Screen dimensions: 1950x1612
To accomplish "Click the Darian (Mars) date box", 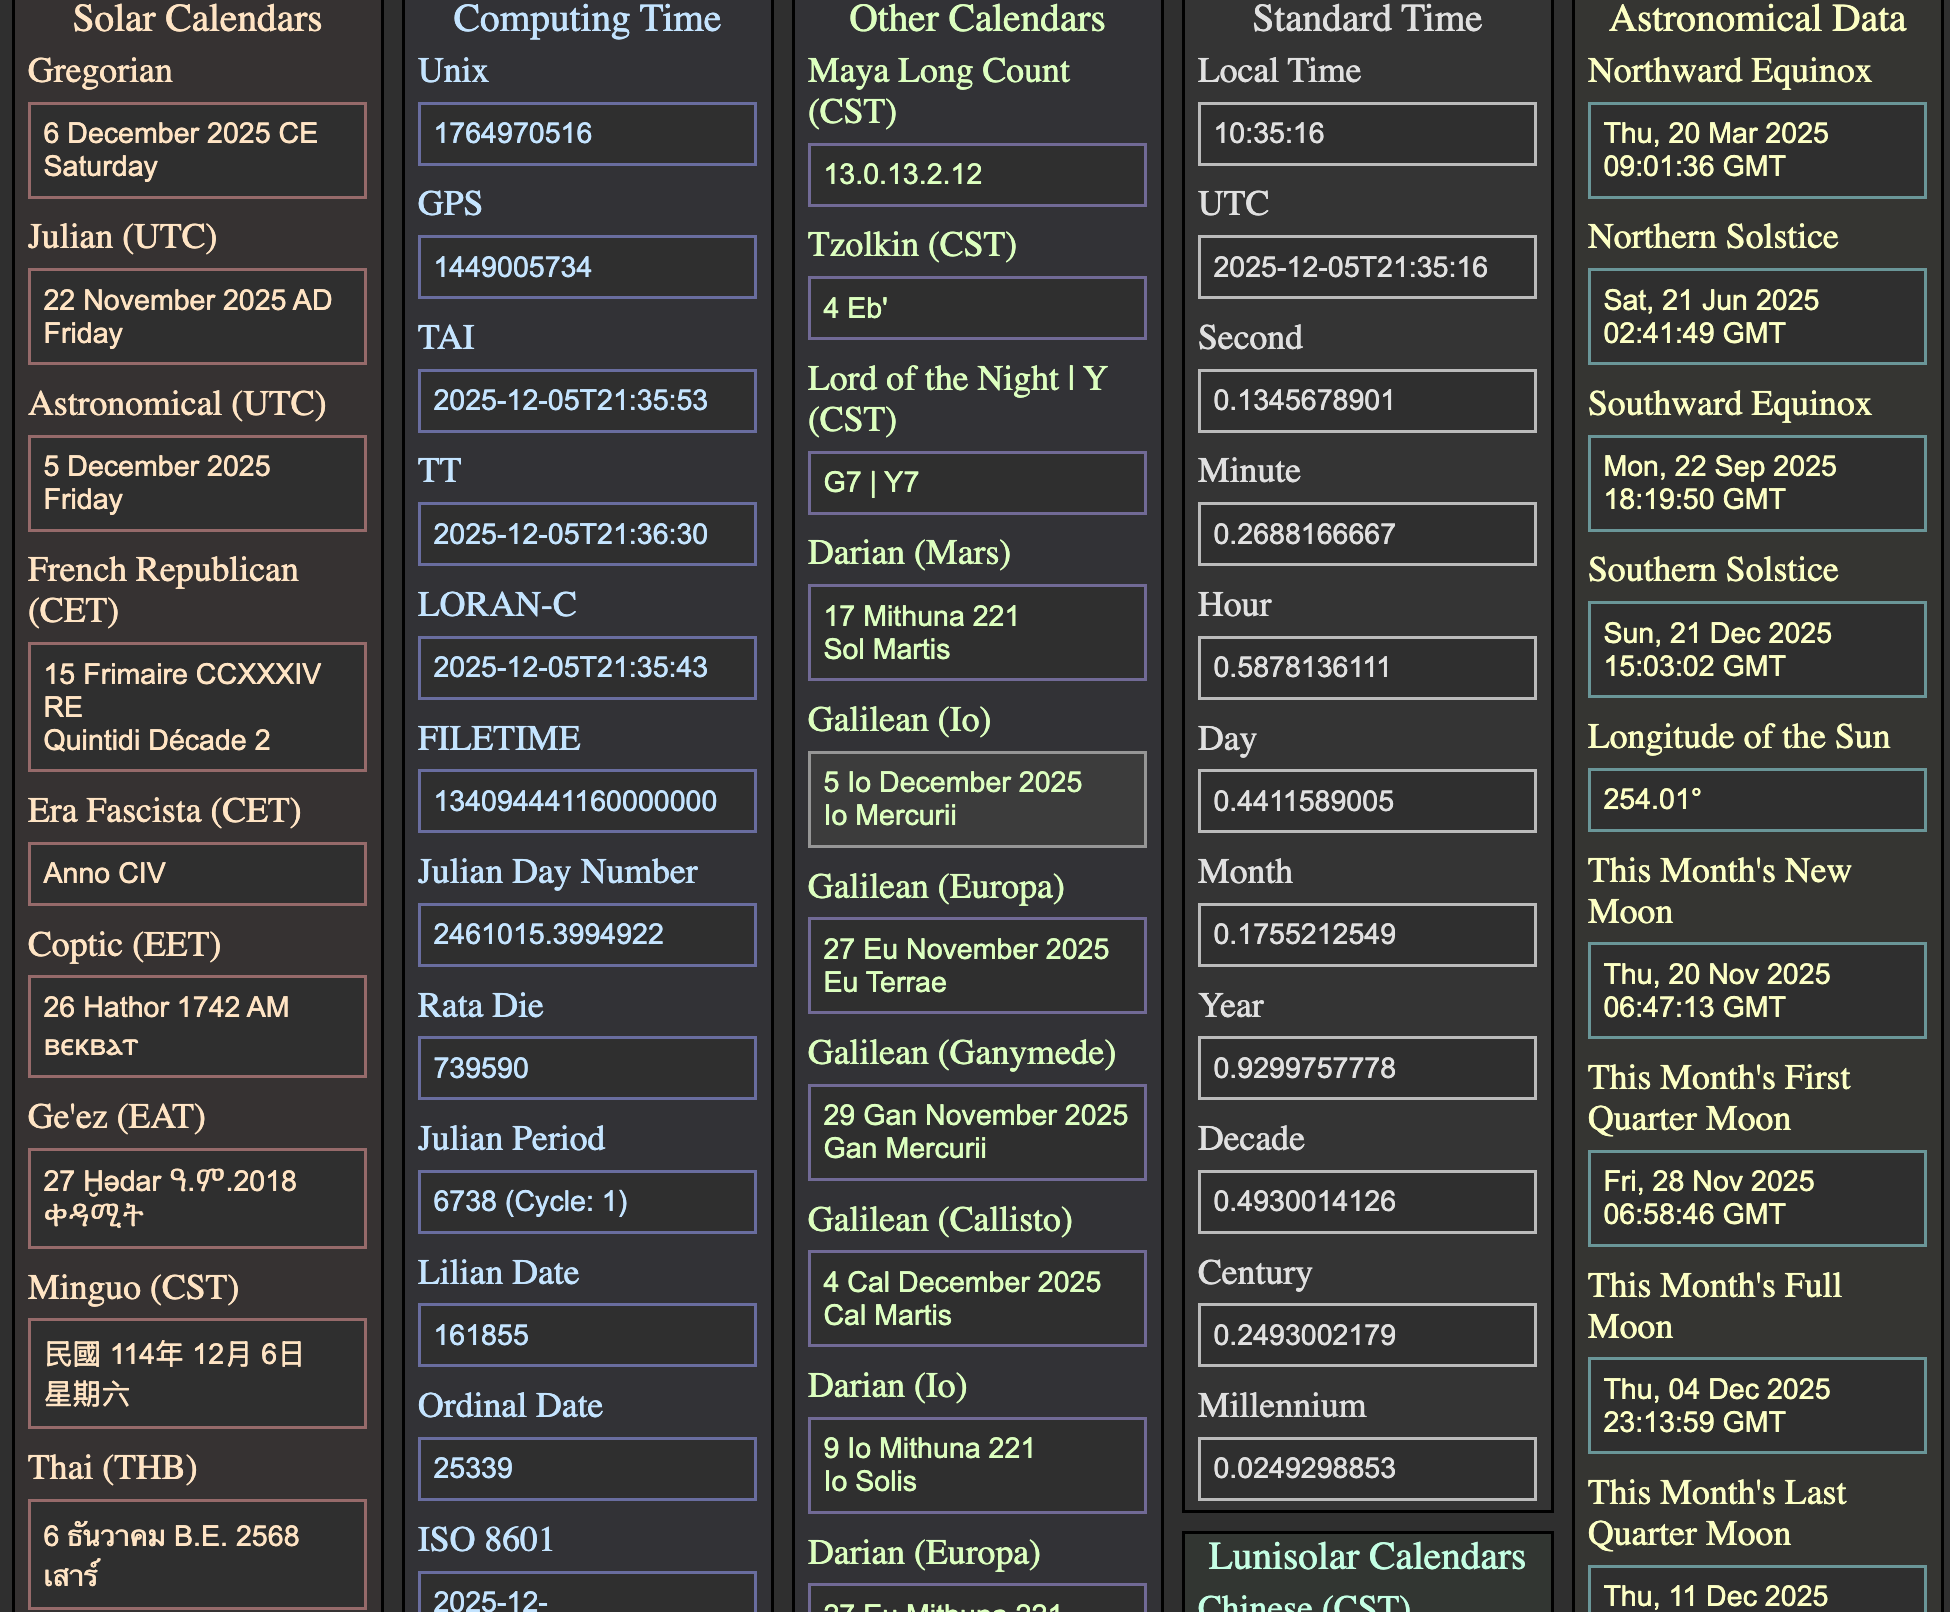I will click(x=976, y=632).
